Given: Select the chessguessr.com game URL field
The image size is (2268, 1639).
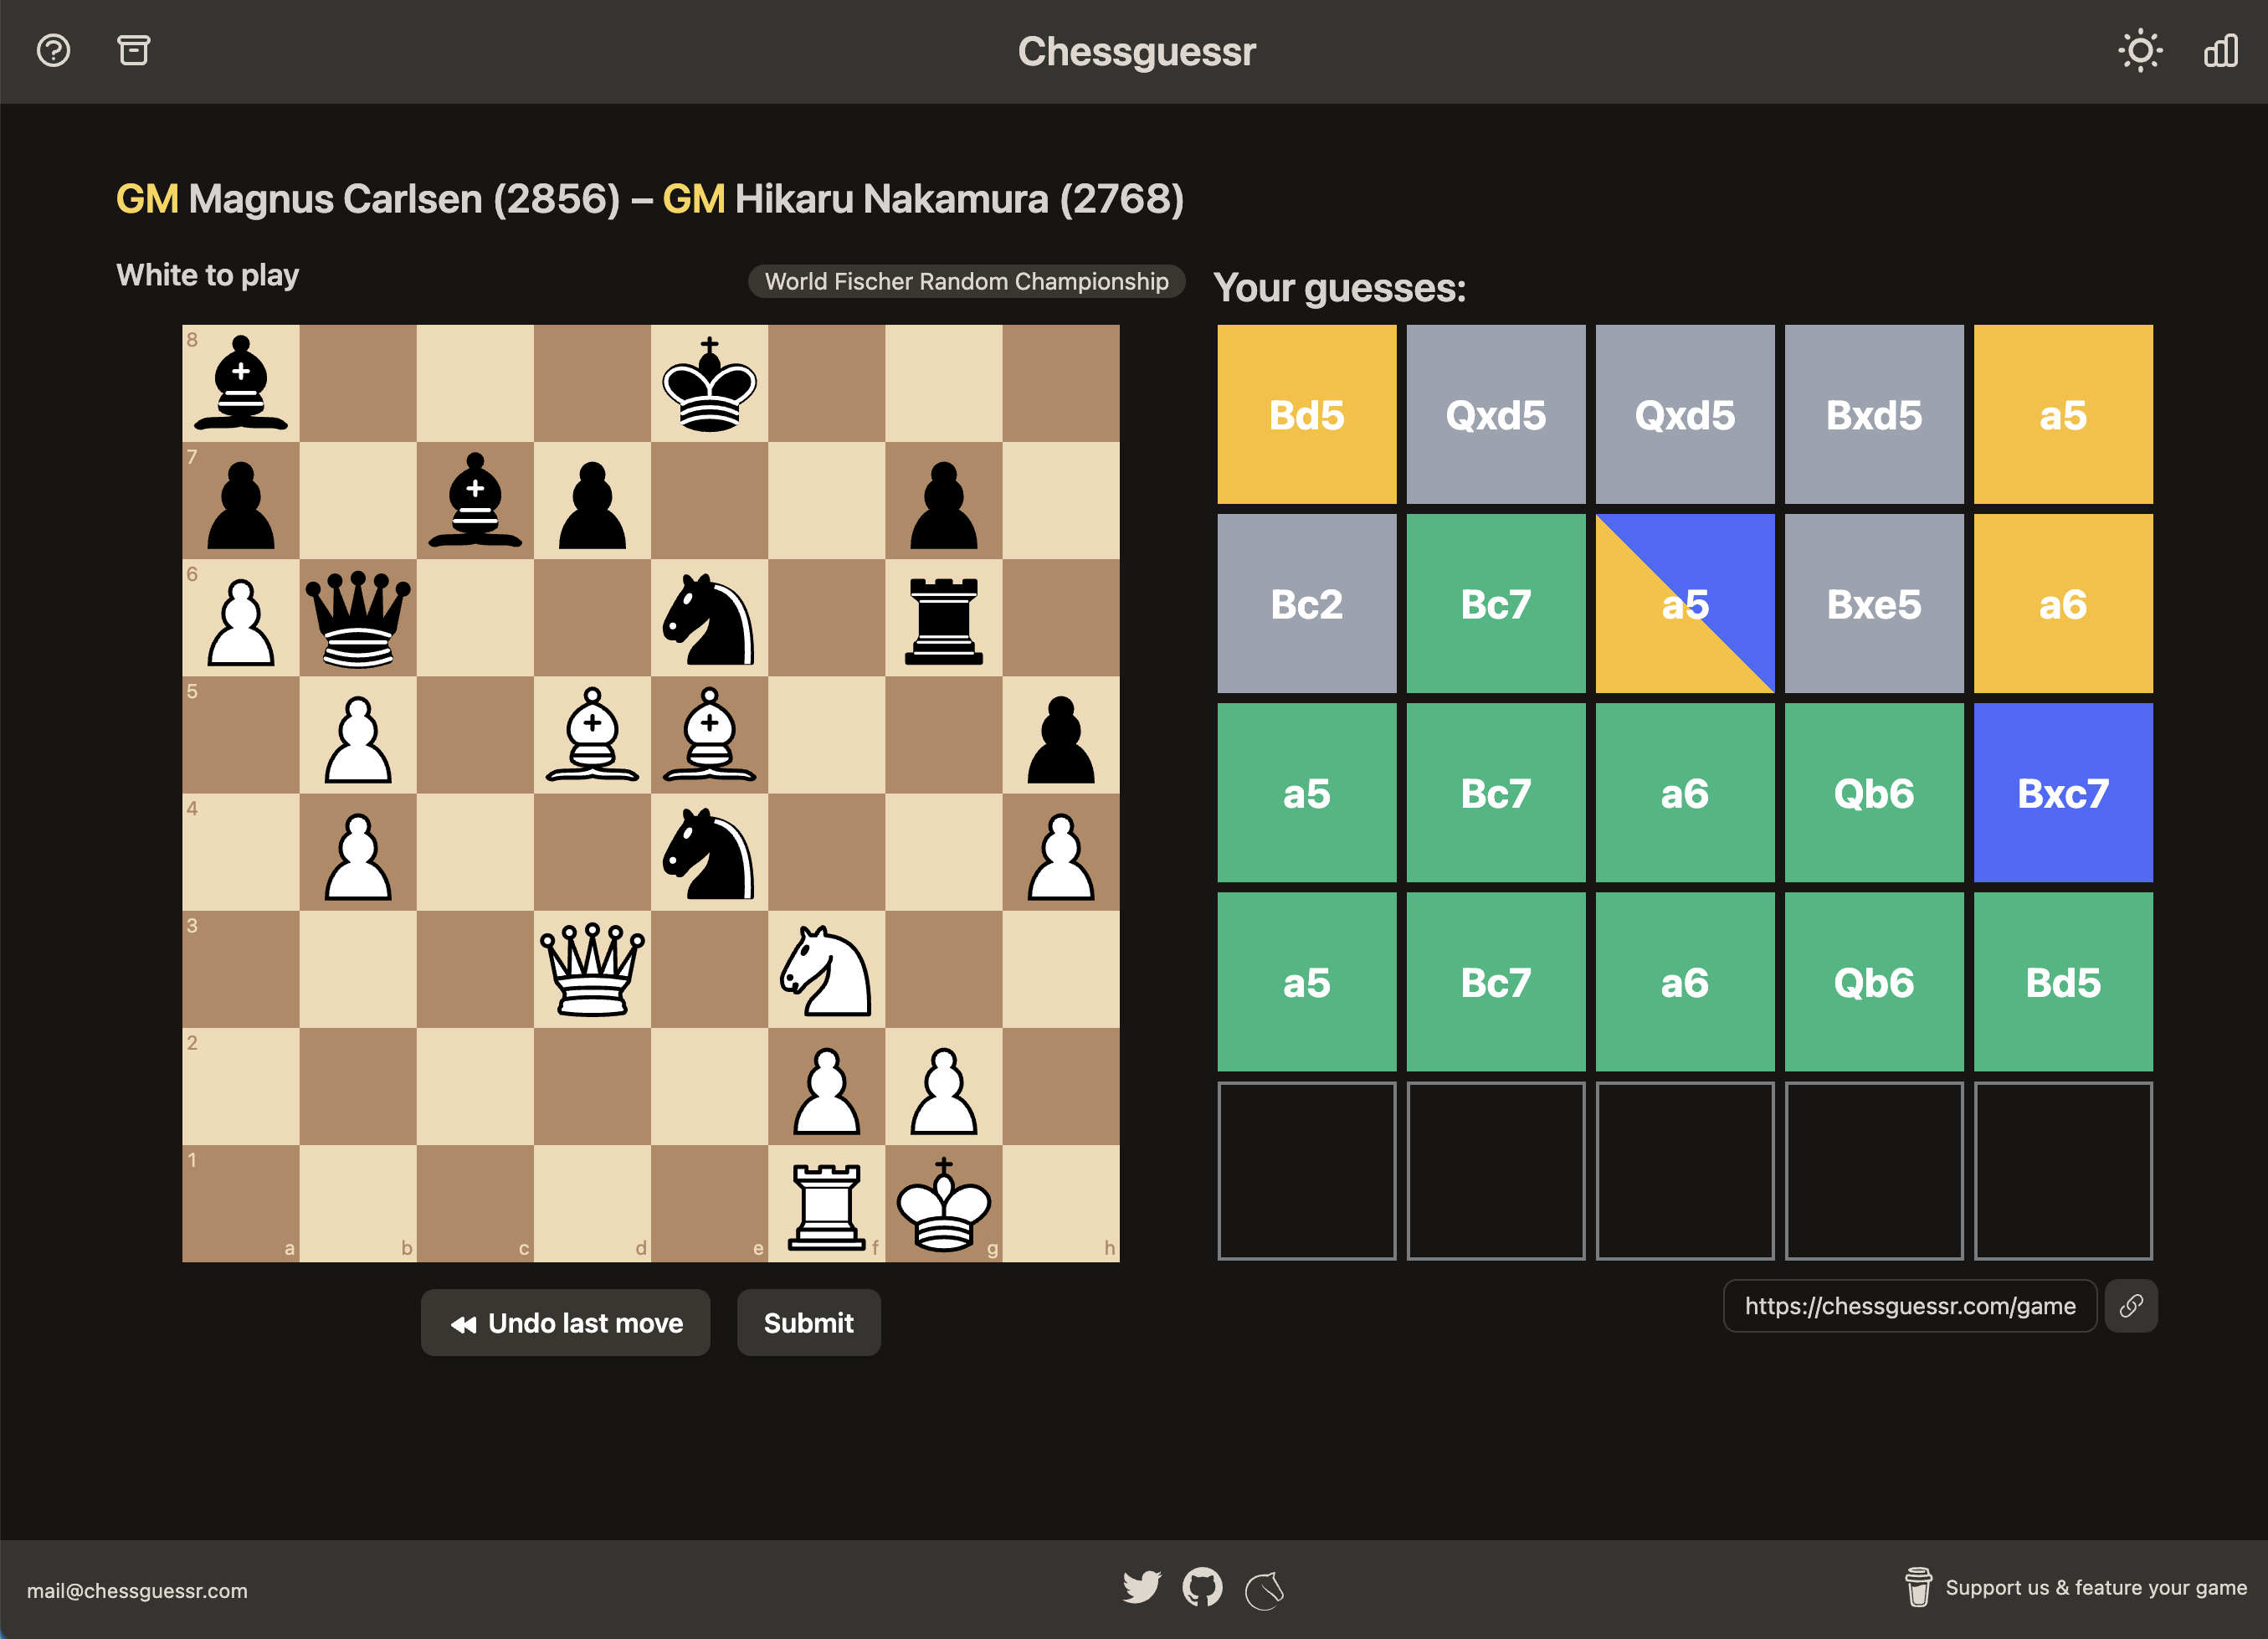Looking at the screenshot, I should pos(1909,1306).
